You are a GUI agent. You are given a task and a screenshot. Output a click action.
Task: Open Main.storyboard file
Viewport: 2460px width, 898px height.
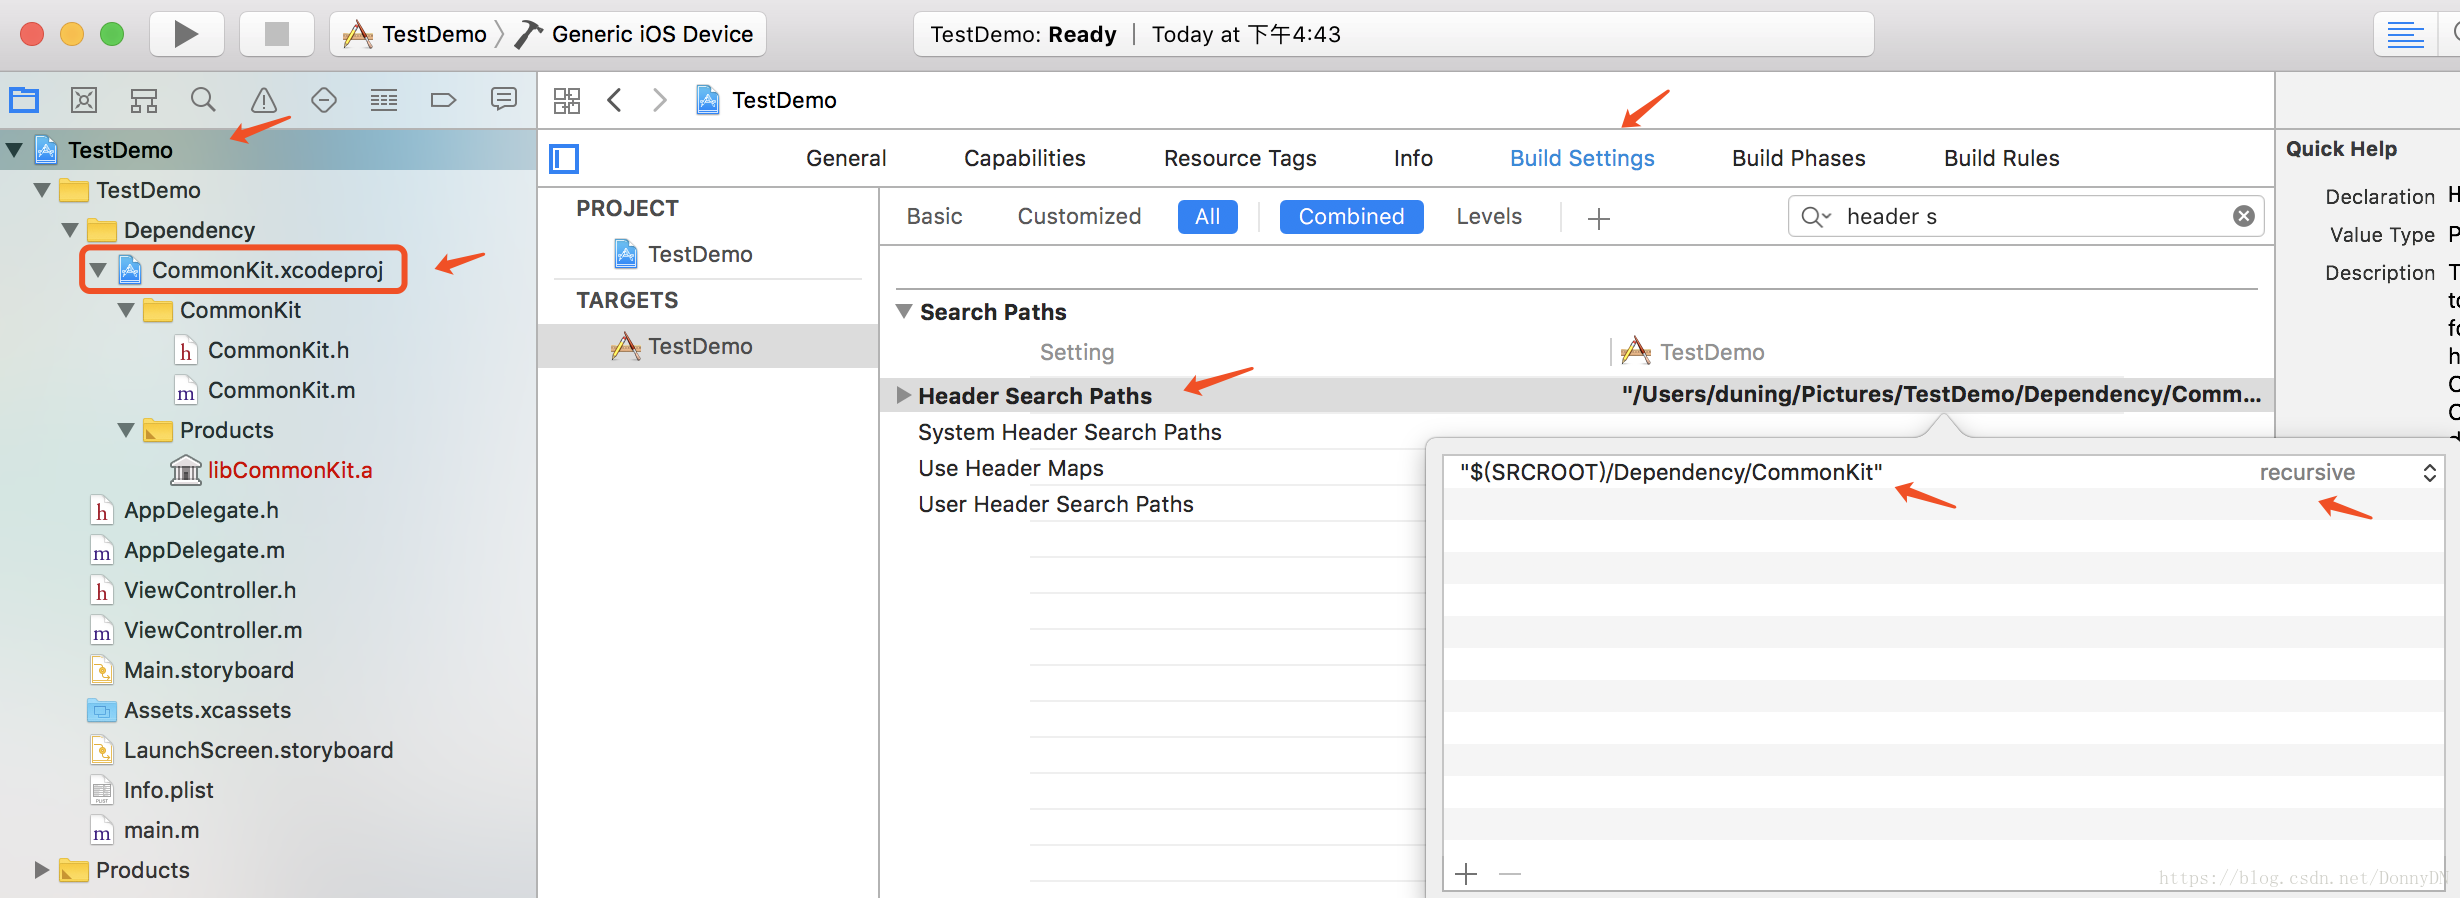point(208,670)
